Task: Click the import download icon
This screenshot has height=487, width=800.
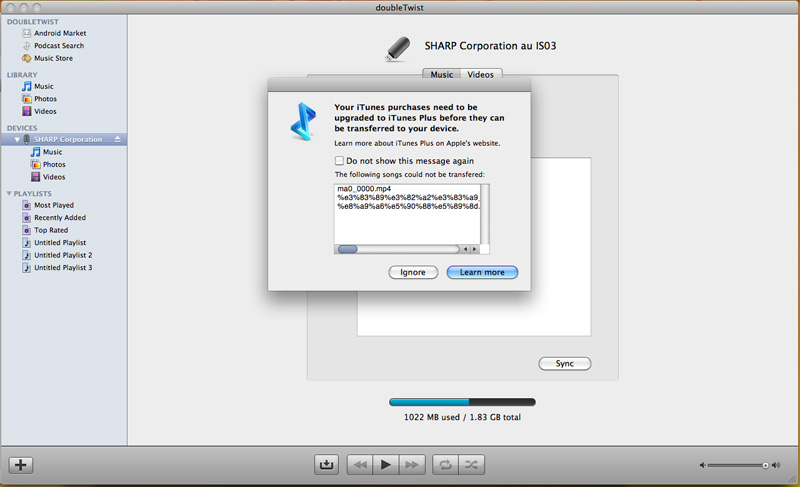Action: click(326, 465)
